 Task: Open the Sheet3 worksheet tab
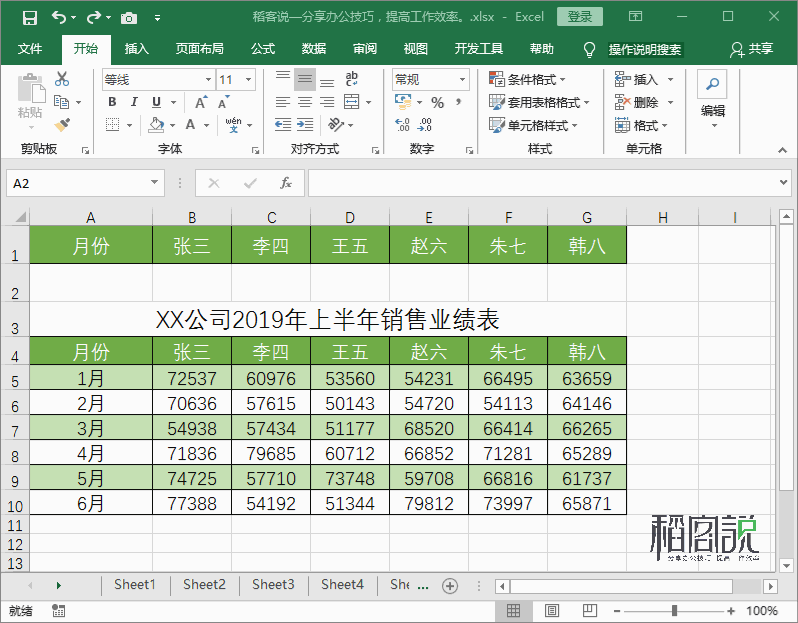(x=273, y=584)
